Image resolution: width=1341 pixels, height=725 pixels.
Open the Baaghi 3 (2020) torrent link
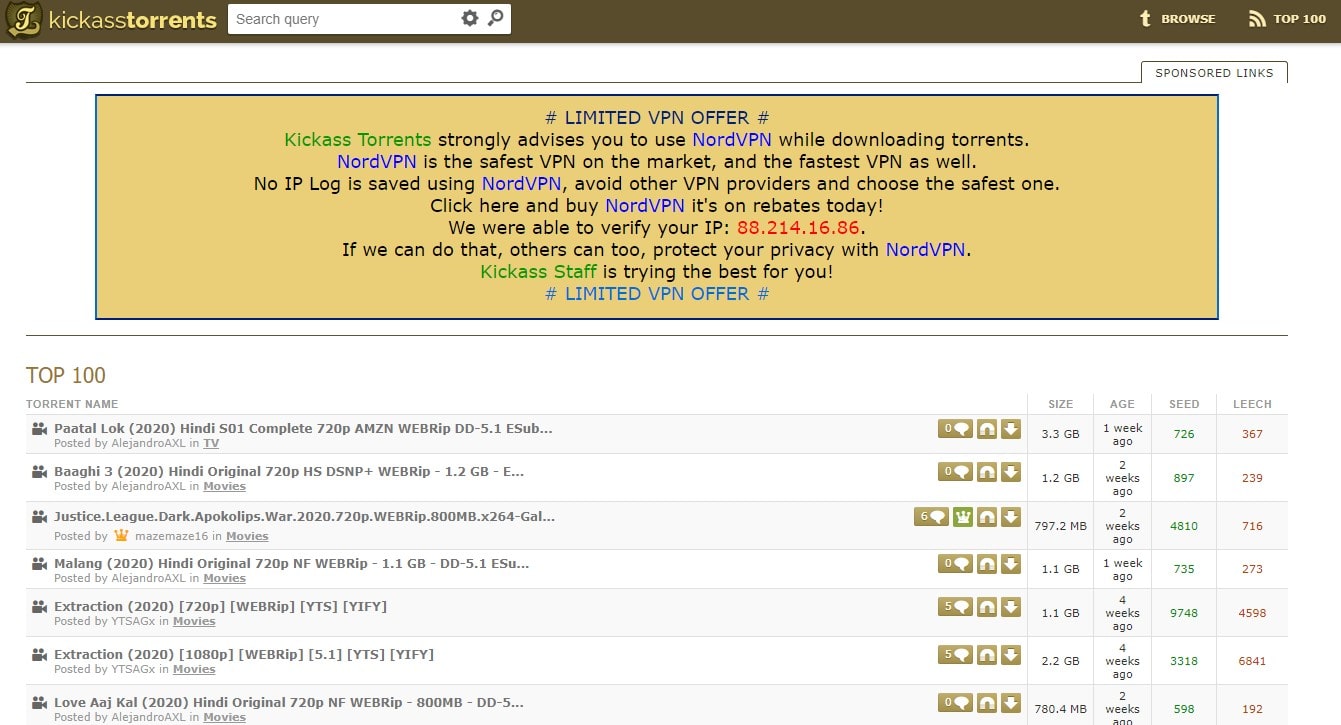[x=289, y=471]
